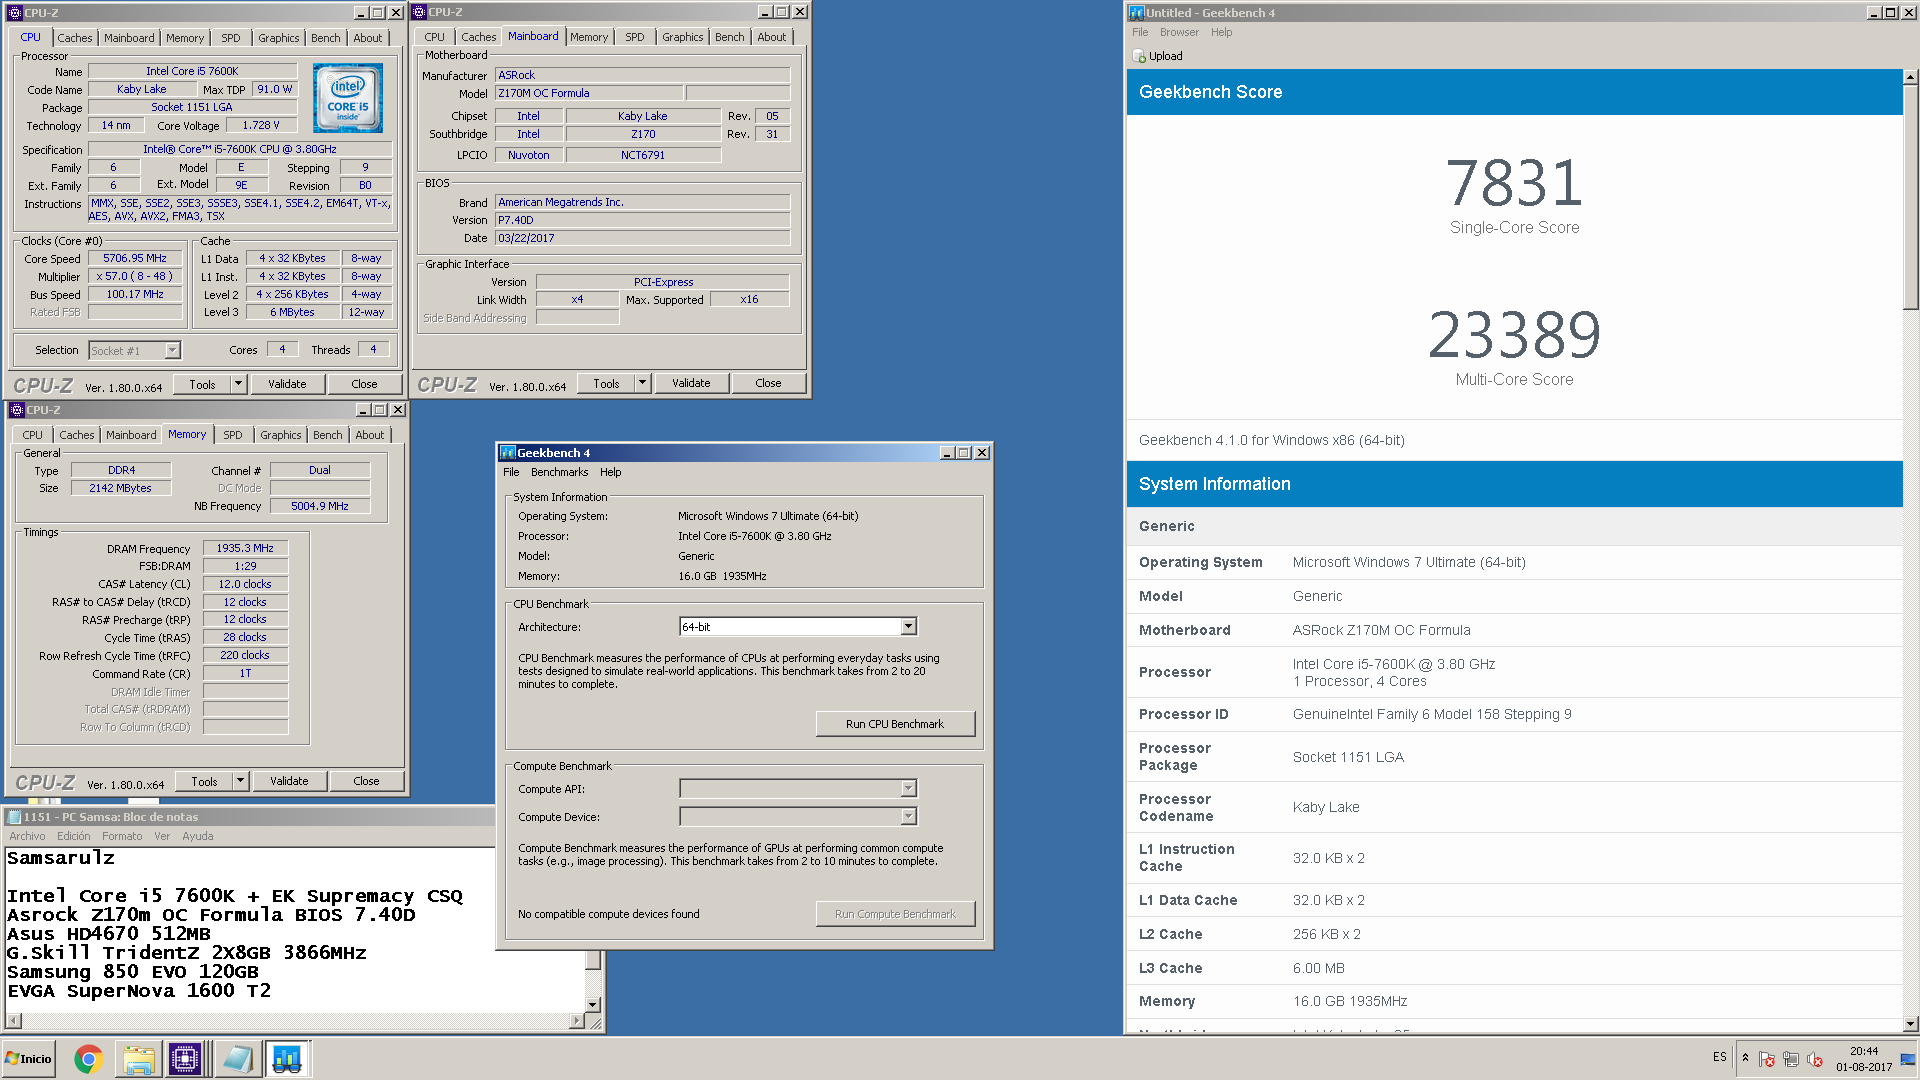Click the Notepad window title bar icon

tap(13, 817)
